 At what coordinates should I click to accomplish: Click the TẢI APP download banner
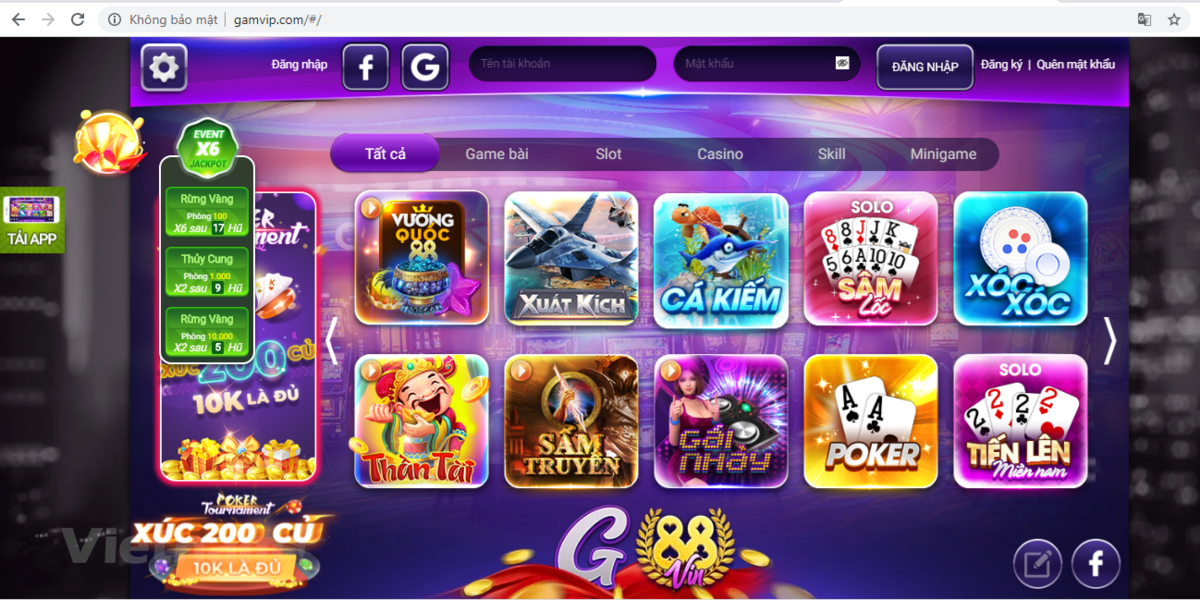32,220
